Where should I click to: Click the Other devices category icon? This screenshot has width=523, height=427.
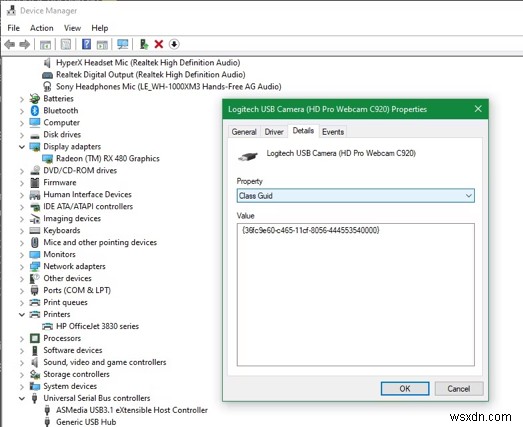point(35,278)
